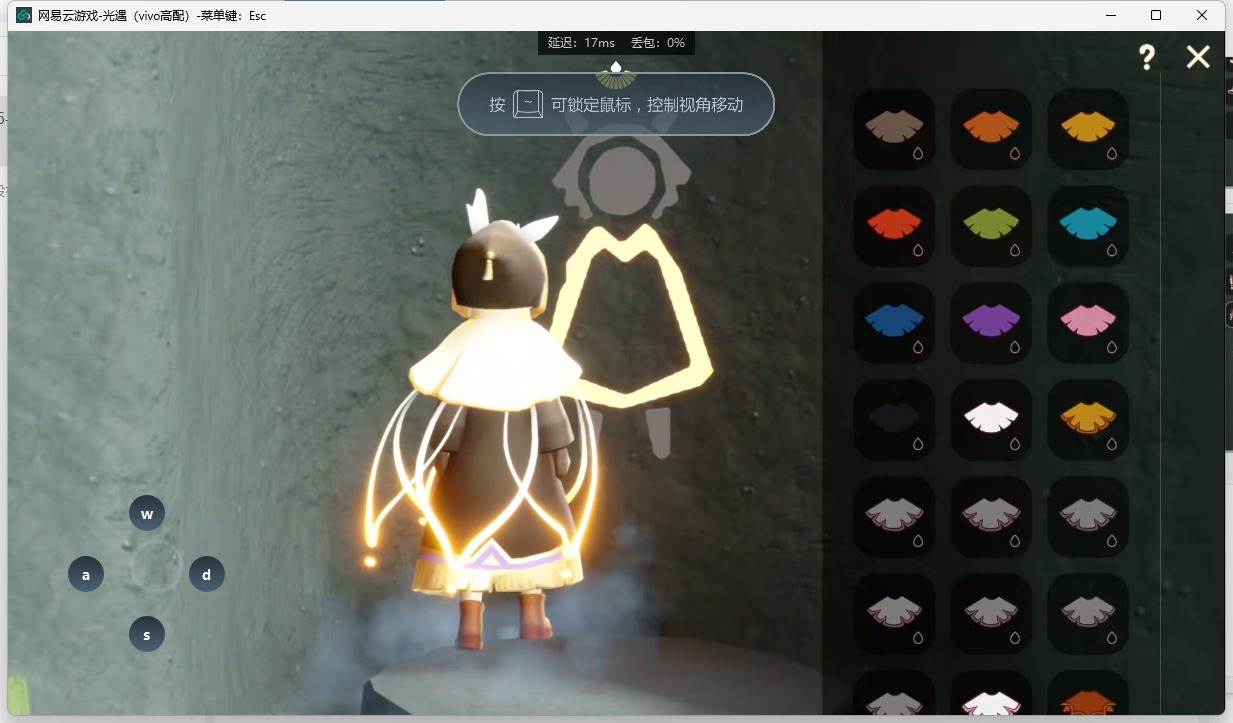The height and width of the screenshot is (723, 1233).
Task: Choose the plain yellow cape
Action: pos(1088,129)
